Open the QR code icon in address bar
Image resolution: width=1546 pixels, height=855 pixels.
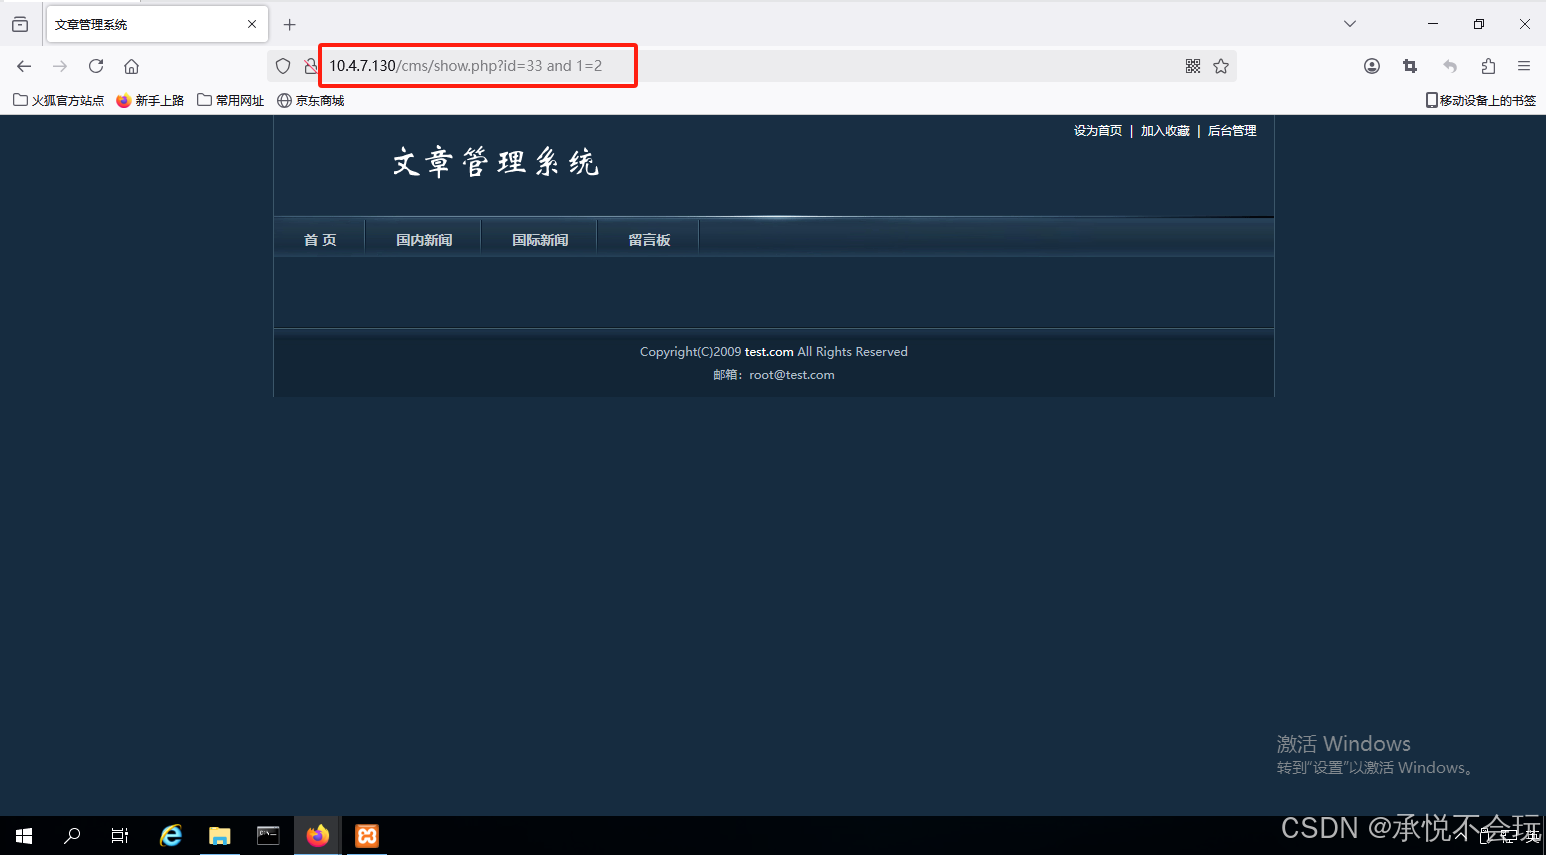1193,66
